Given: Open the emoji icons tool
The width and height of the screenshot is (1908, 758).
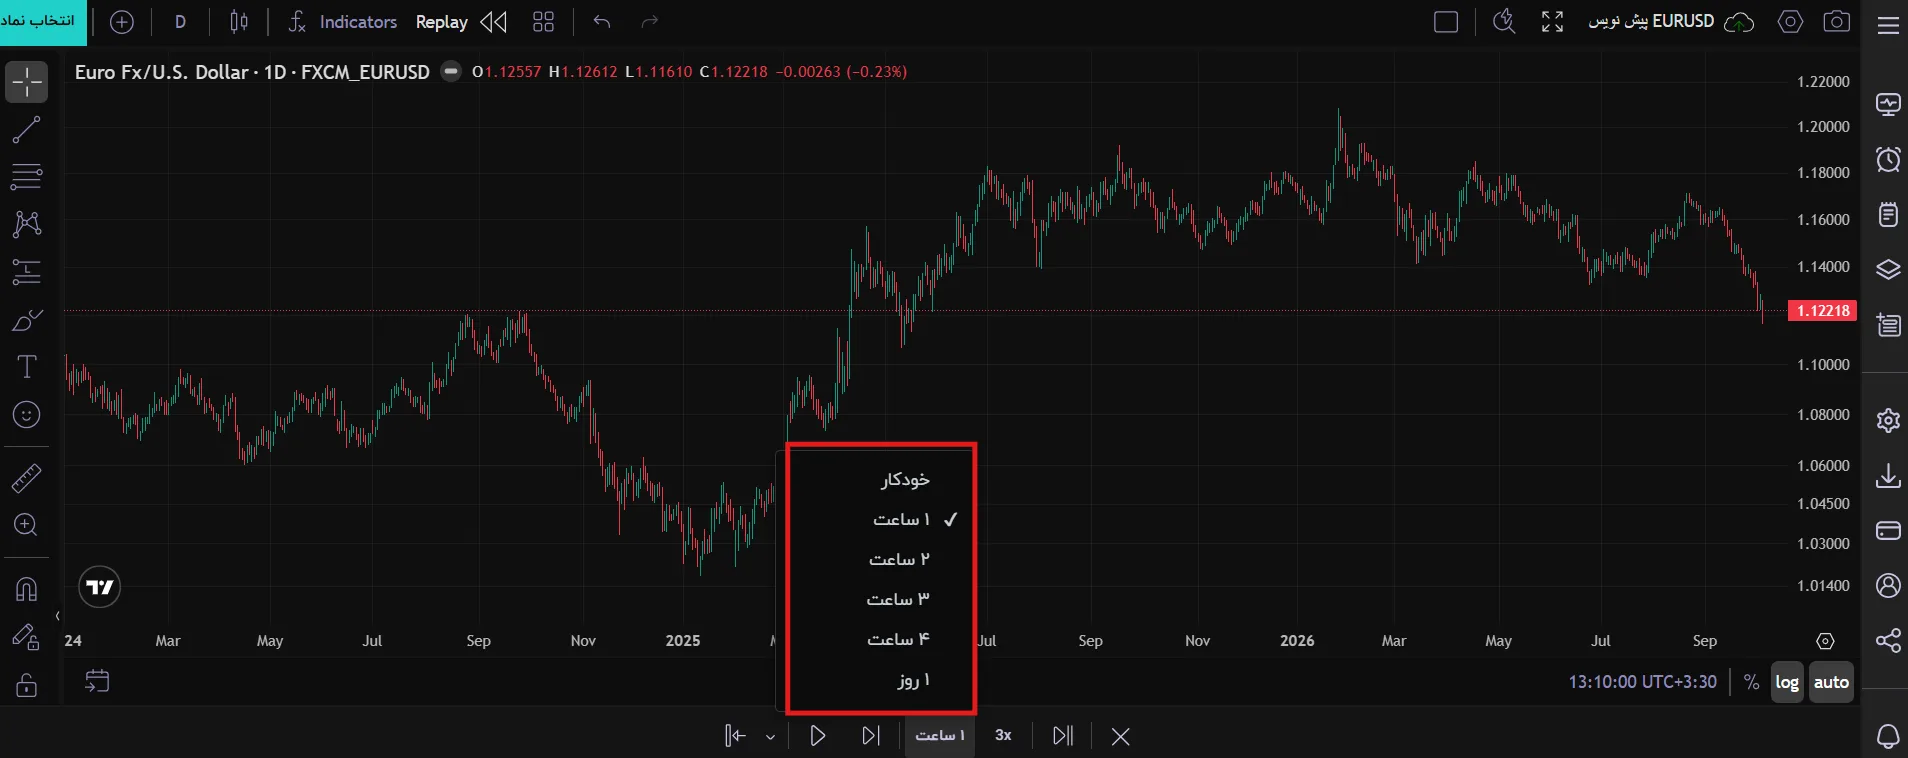Looking at the screenshot, I should click(27, 415).
